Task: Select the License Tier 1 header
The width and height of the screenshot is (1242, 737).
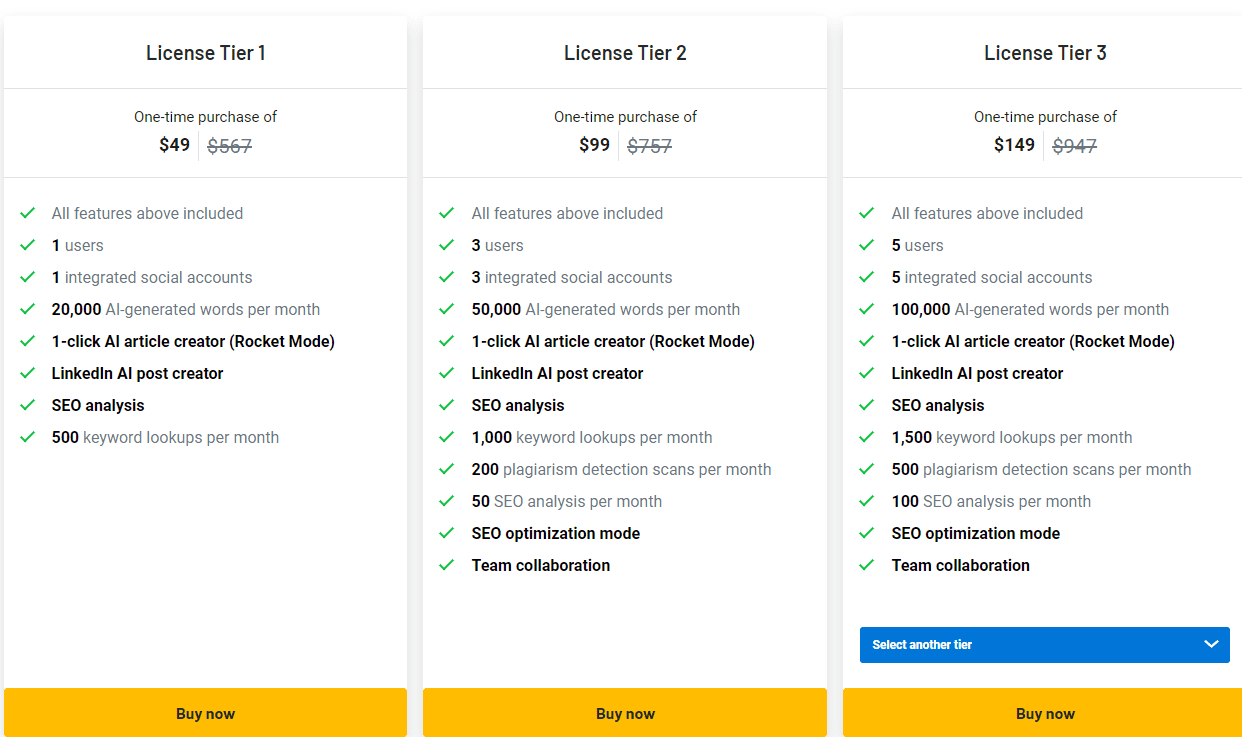Action: tap(205, 53)
